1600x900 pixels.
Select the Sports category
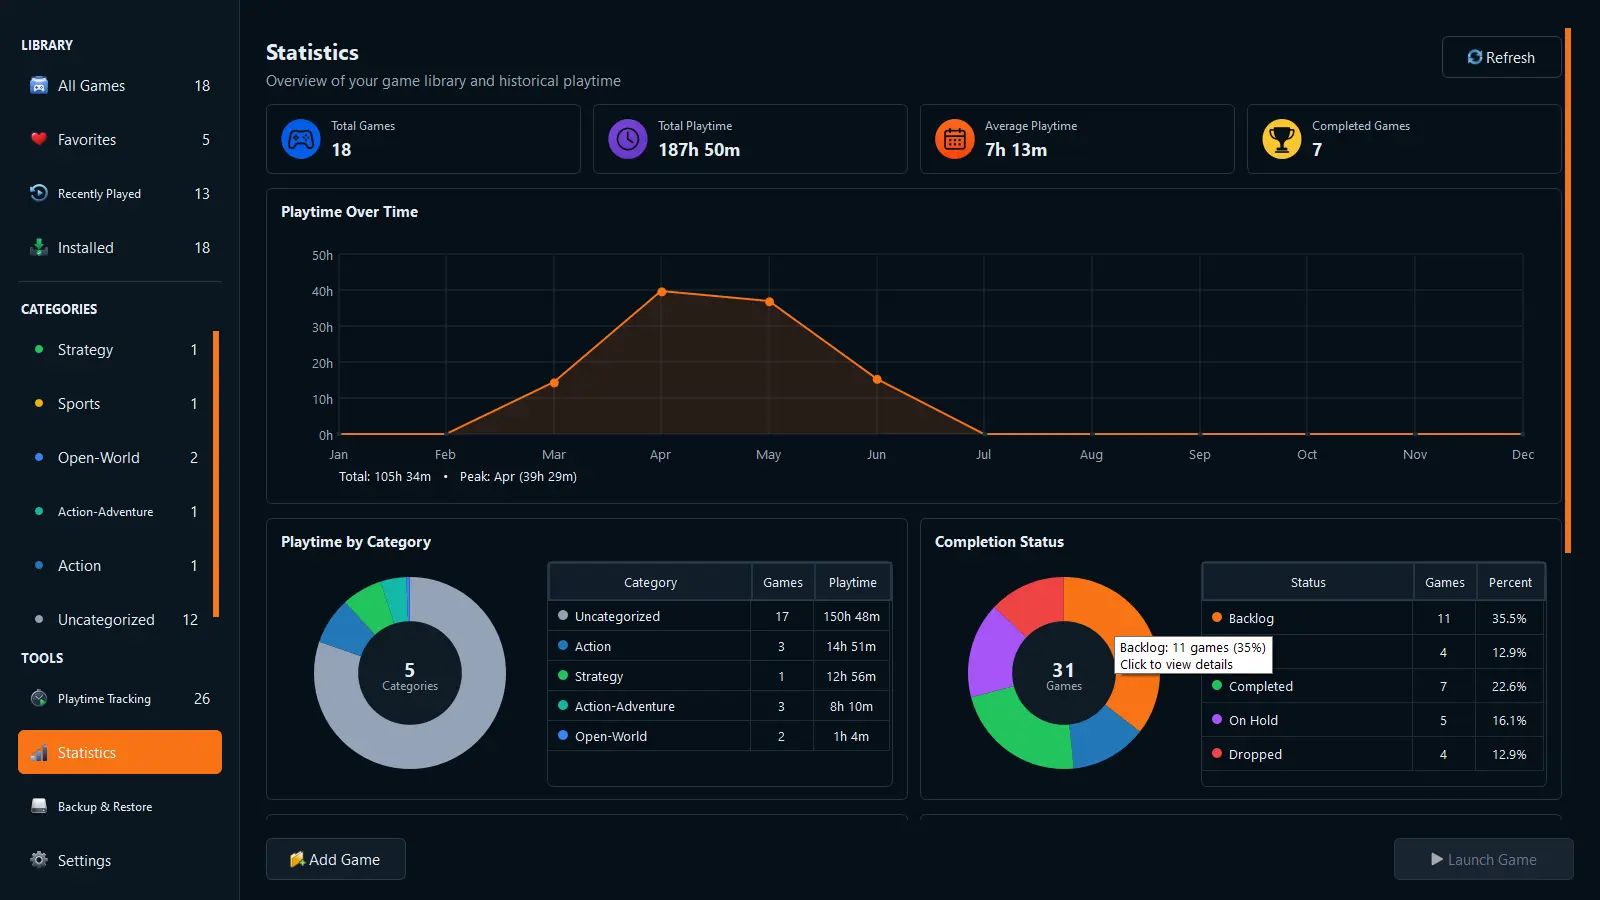click(x=114, y=403)
